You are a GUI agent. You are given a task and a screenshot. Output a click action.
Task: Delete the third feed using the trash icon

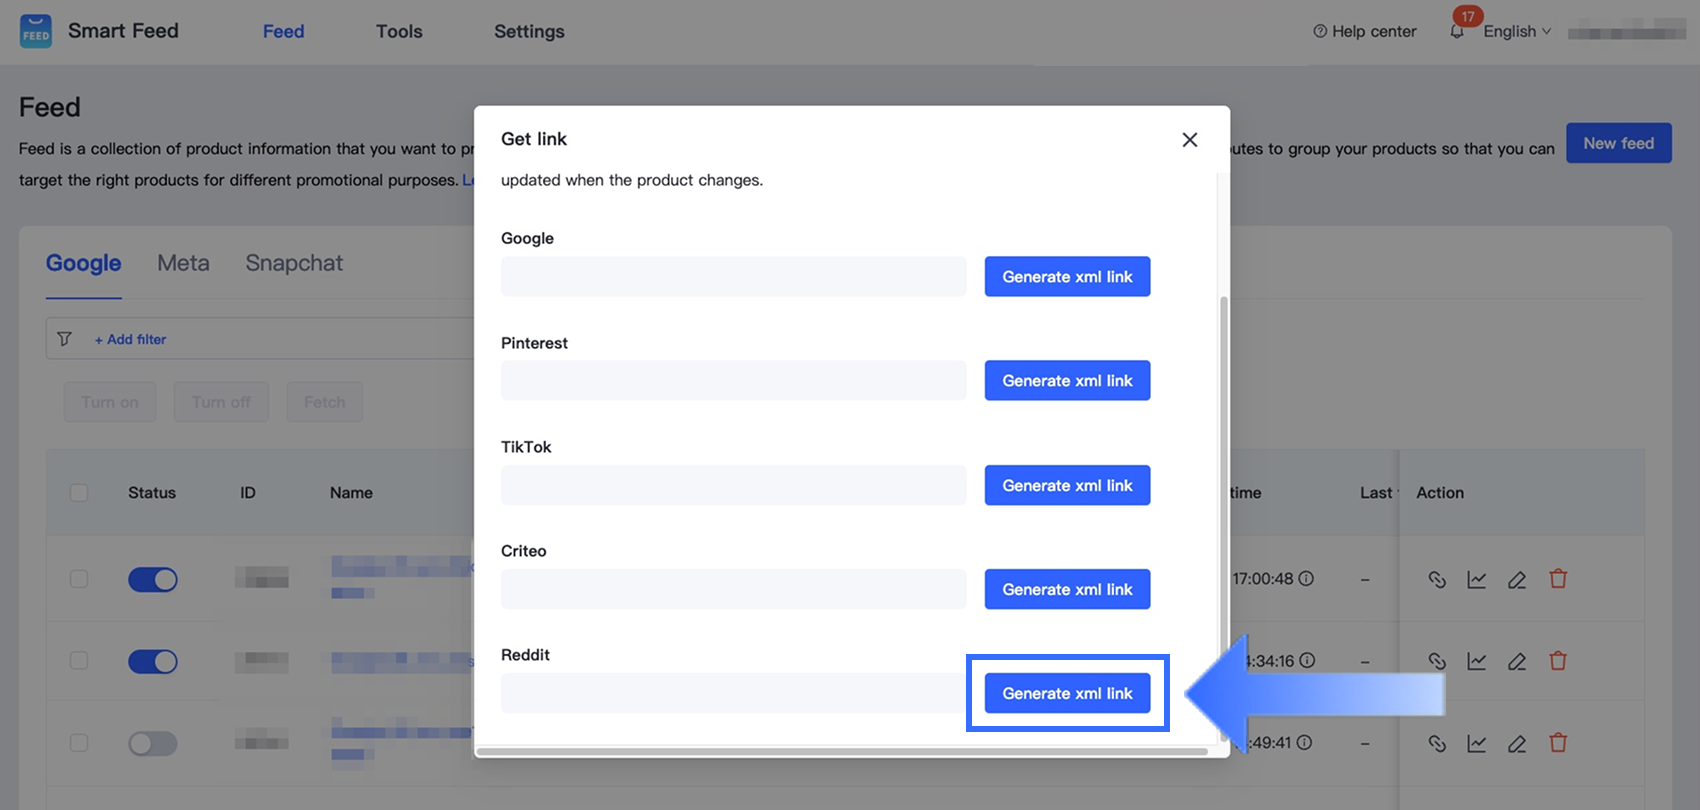tap(1558, 743)
